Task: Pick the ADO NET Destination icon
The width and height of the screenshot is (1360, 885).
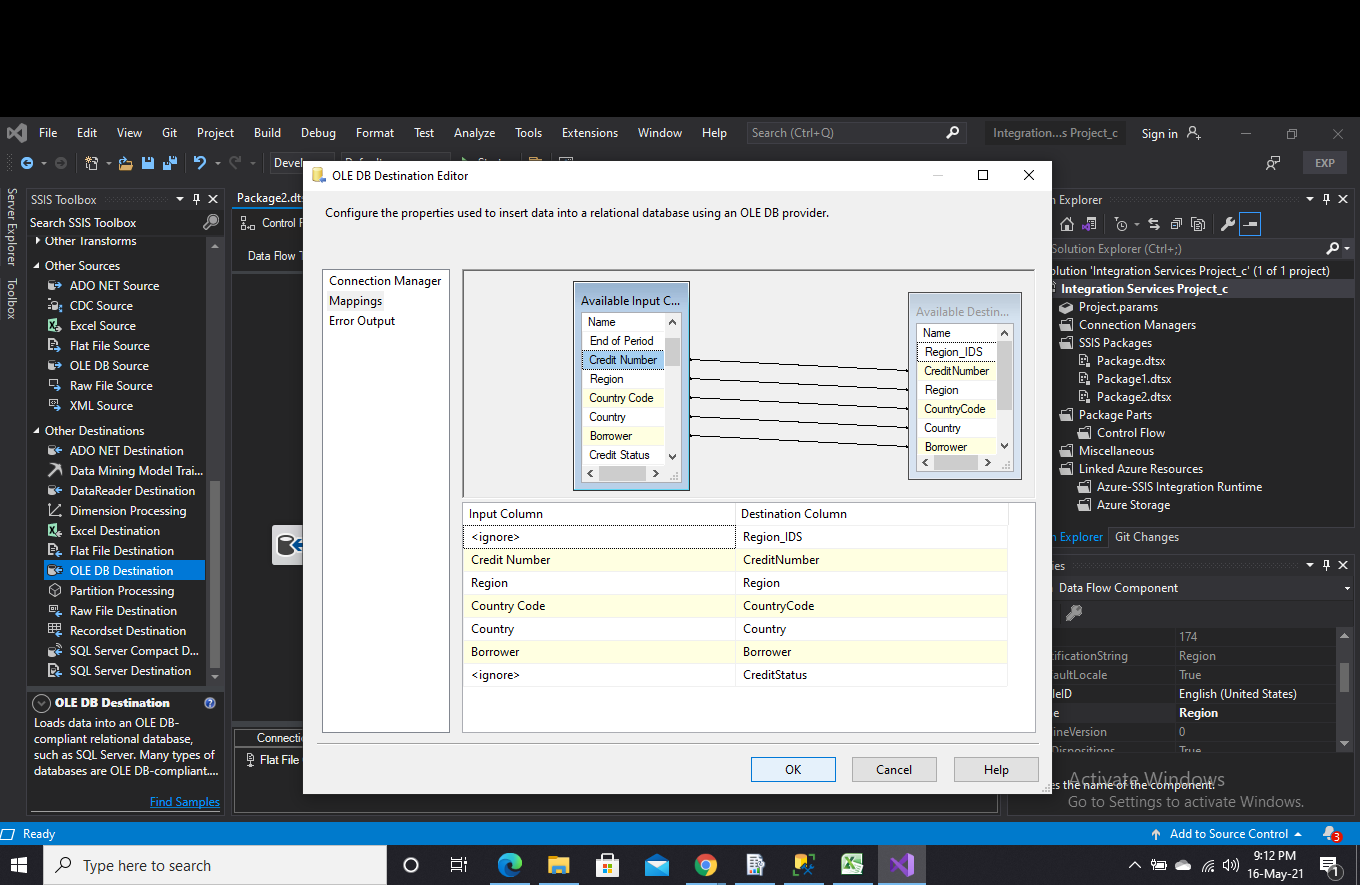Action: coord(54,451)
